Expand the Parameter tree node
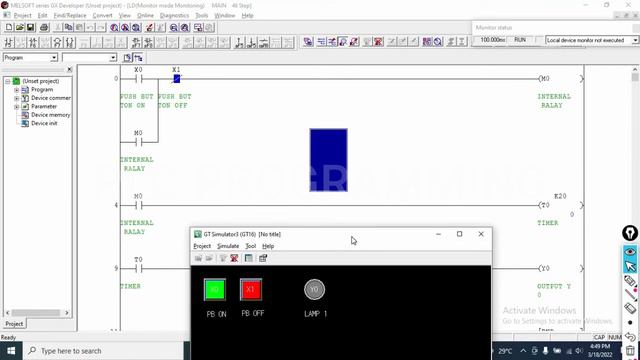The image size is (640, 360). [x=17, y=107]
